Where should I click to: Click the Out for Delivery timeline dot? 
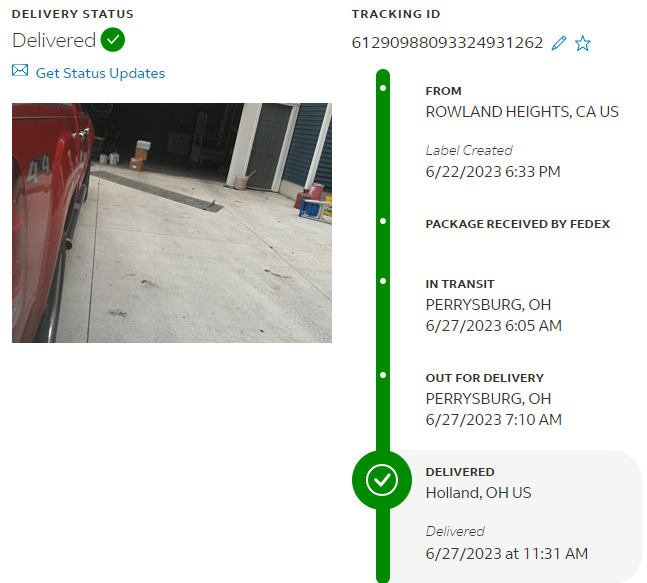pos(383,375)
